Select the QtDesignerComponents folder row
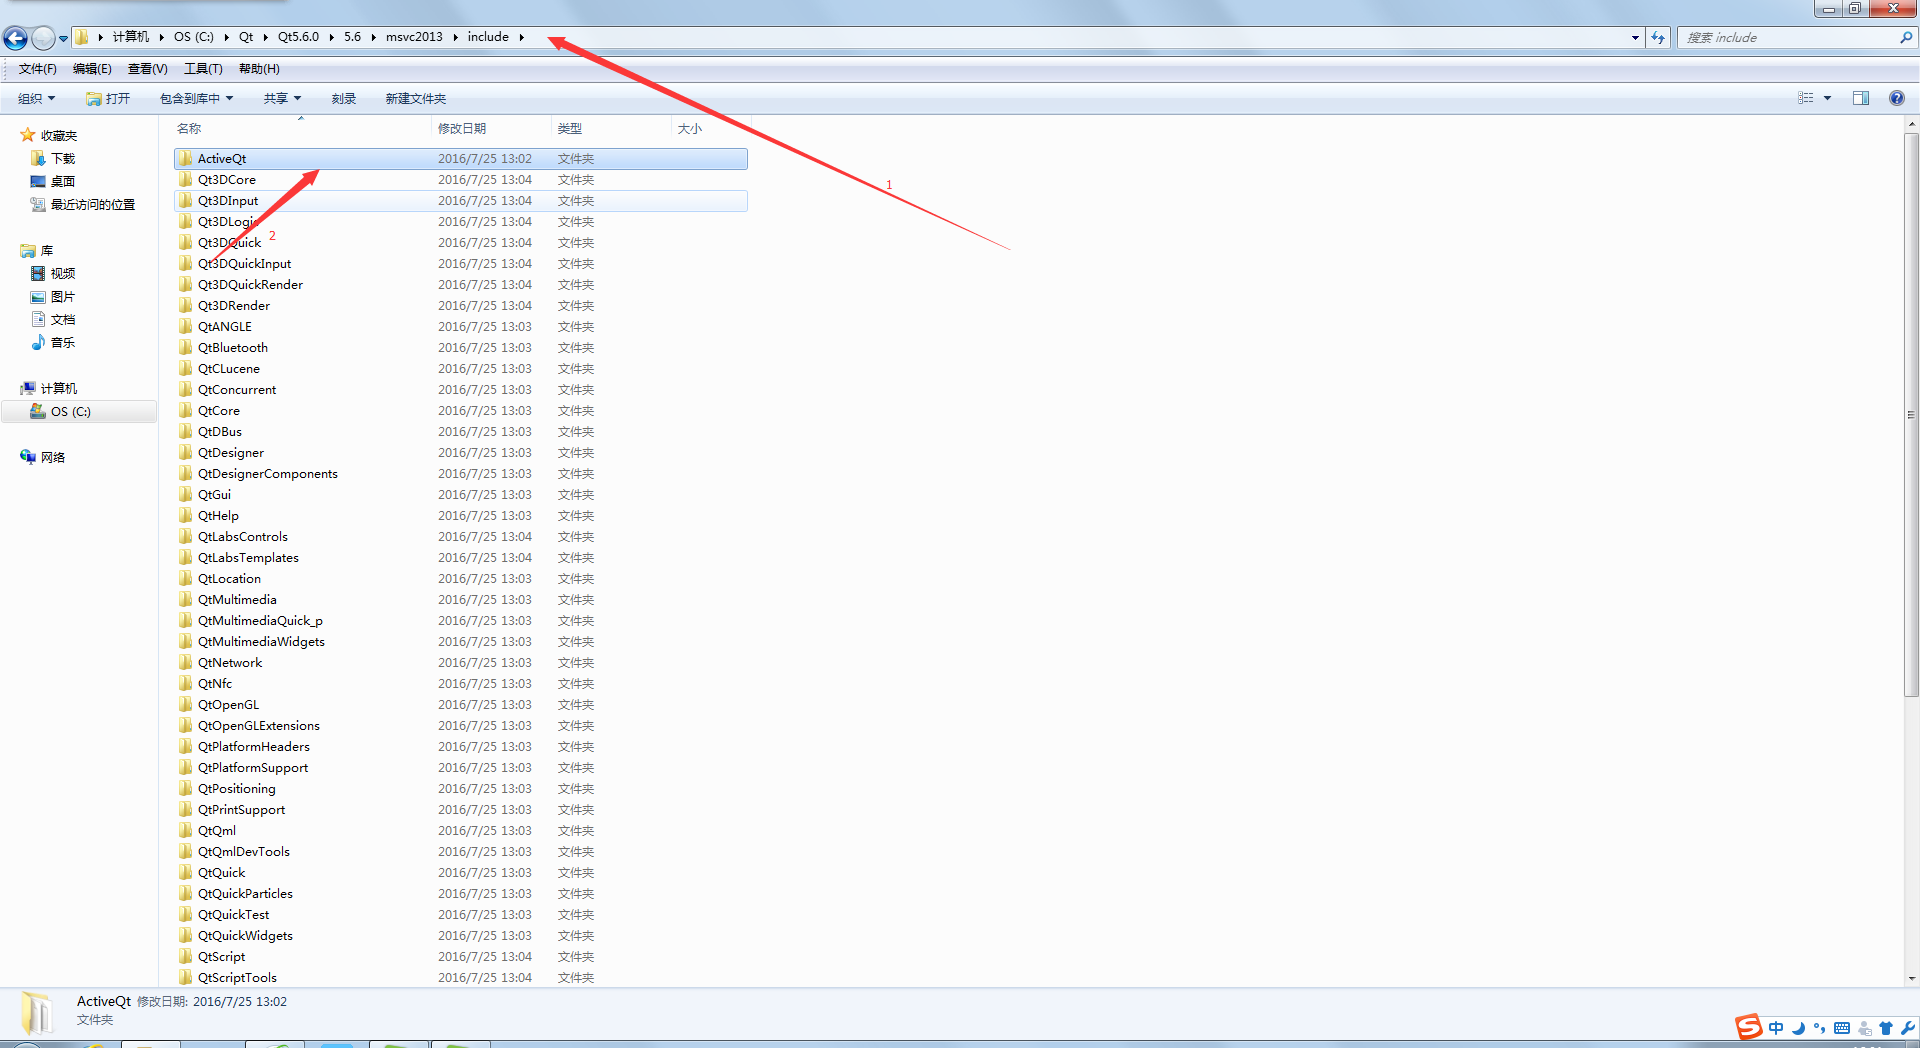This screenshot has width=1920, height=1048. click(x=461, y=473)
